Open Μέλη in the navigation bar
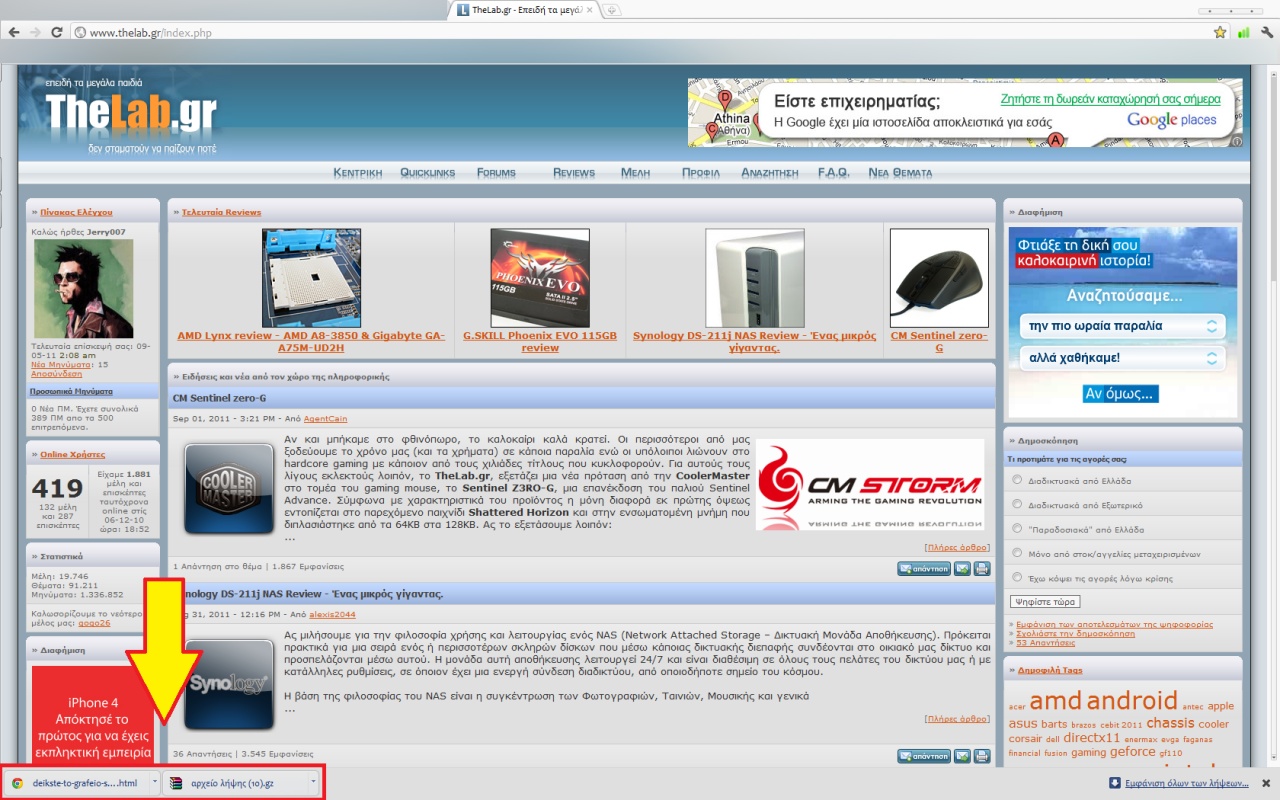Image resolution: width=1280 pixels, height=800 pixels. [636, 172]
